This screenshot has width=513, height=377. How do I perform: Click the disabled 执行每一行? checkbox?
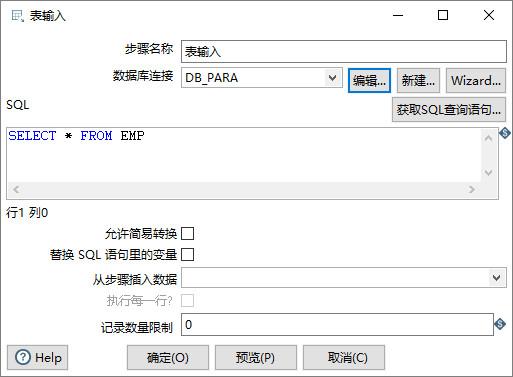[x=187, y=301]
